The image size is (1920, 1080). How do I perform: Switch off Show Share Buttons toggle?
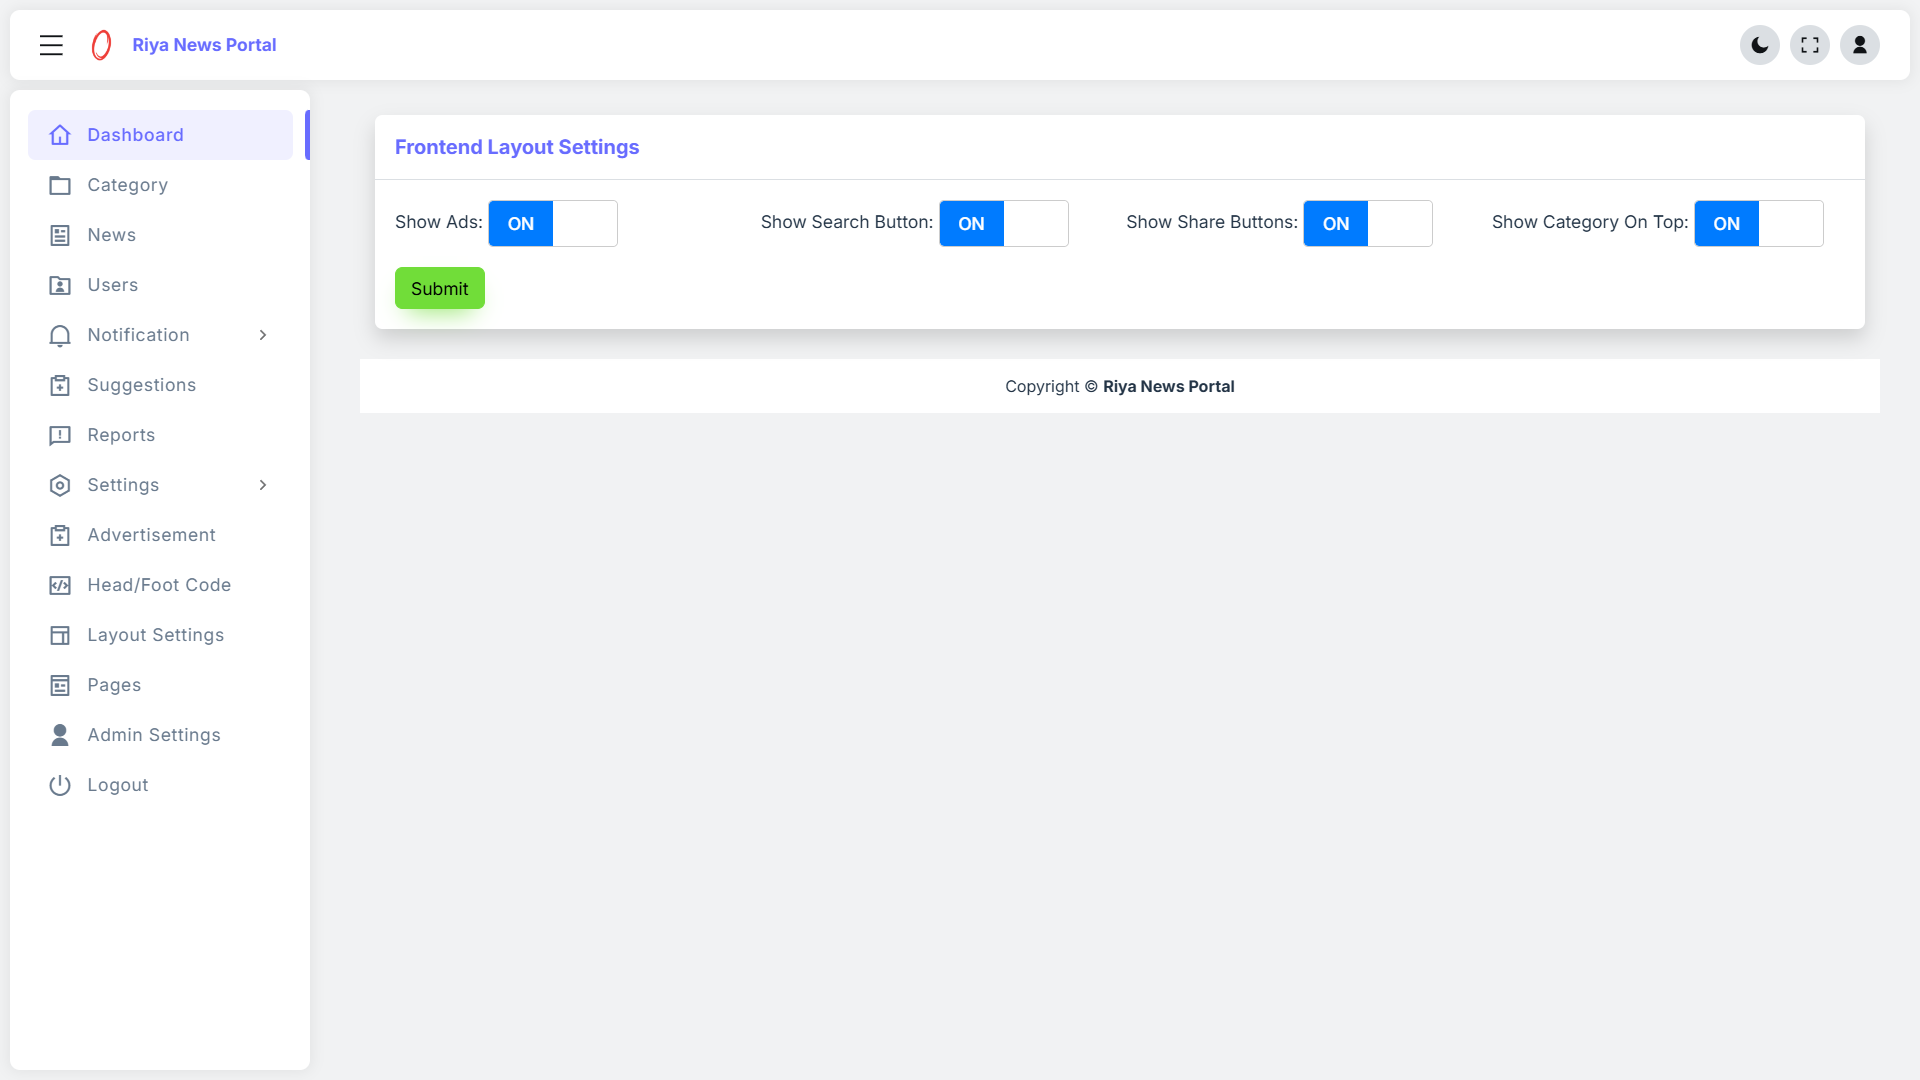pyautogui.click(x=1367, y=223)
